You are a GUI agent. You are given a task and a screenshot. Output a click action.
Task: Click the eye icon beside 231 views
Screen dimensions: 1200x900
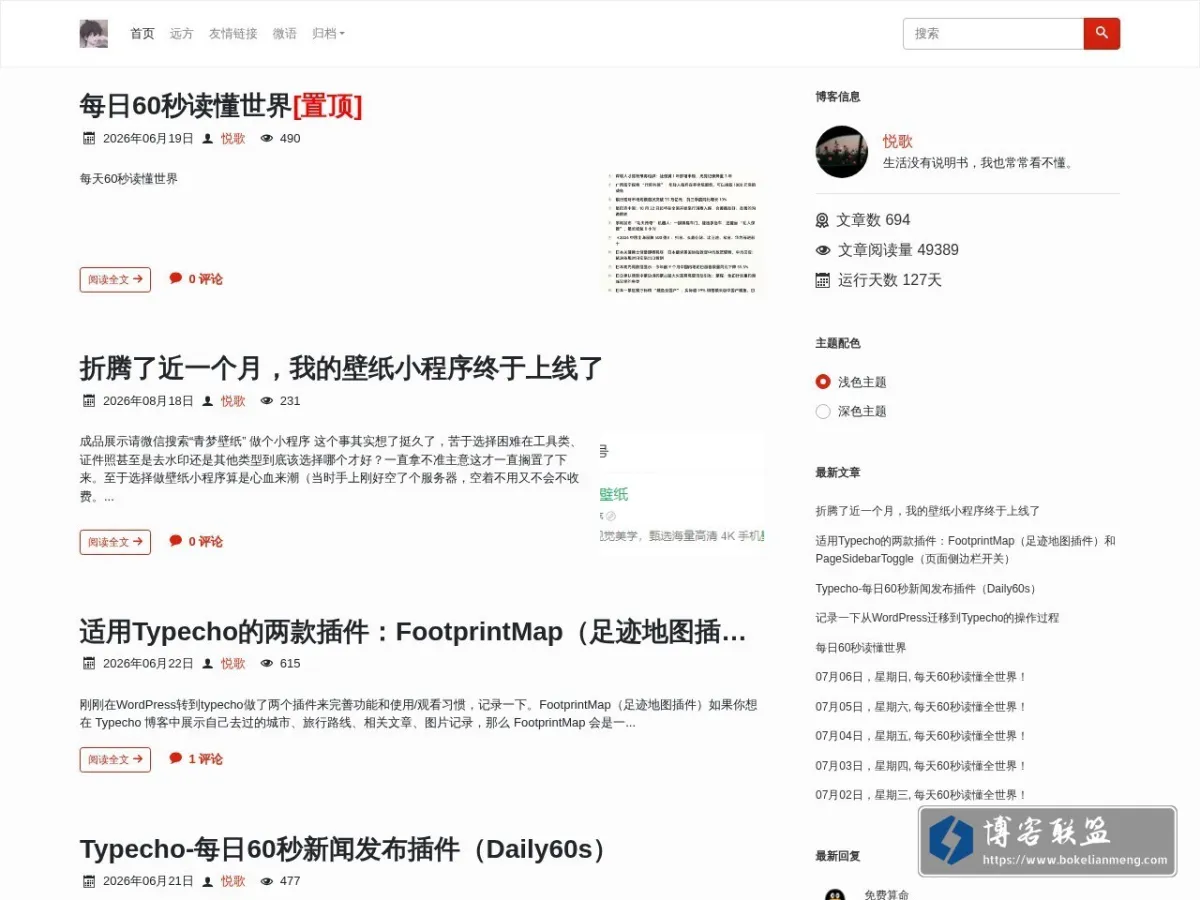pyautogui.click(x=266, y=401)
